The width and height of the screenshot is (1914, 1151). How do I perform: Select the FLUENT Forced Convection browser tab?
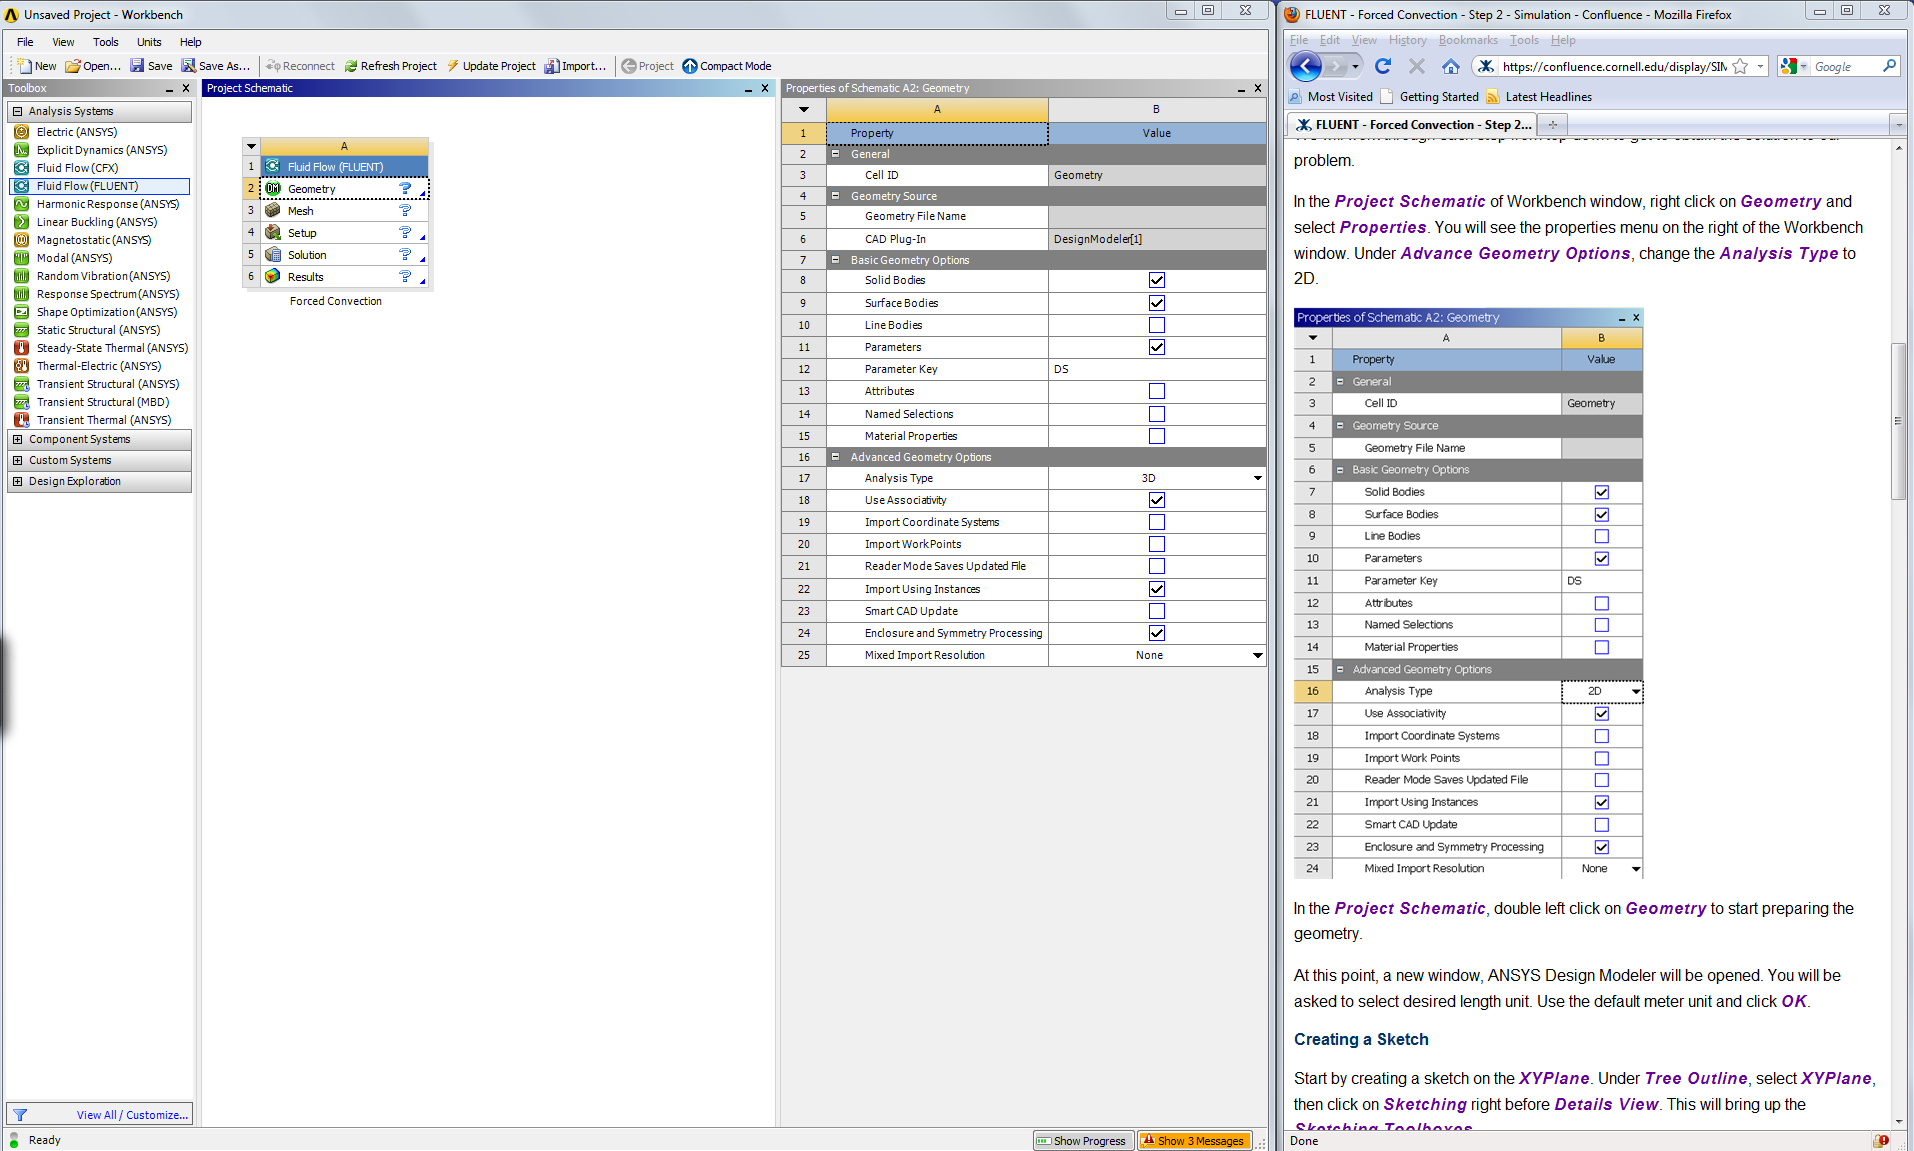point(1413,125)
